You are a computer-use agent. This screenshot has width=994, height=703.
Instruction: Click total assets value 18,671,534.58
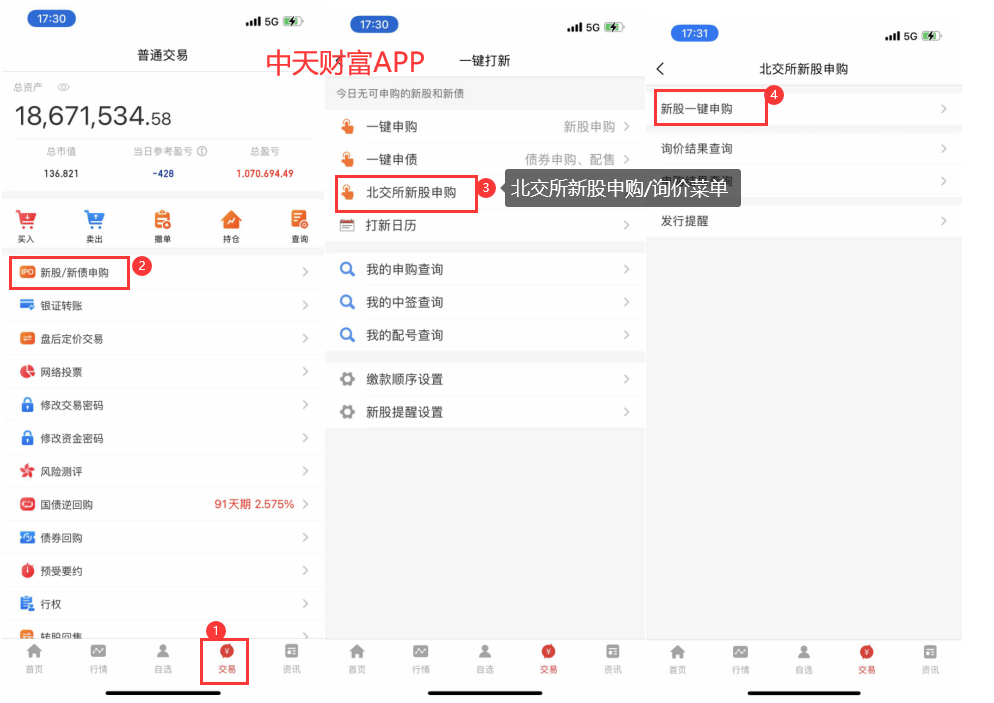point(93,117)
